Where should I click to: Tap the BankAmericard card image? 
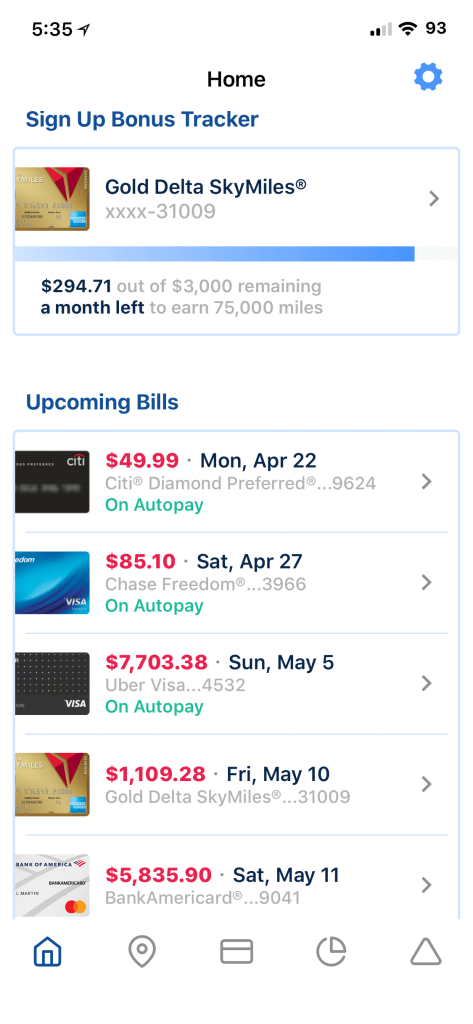pos(52,885)
